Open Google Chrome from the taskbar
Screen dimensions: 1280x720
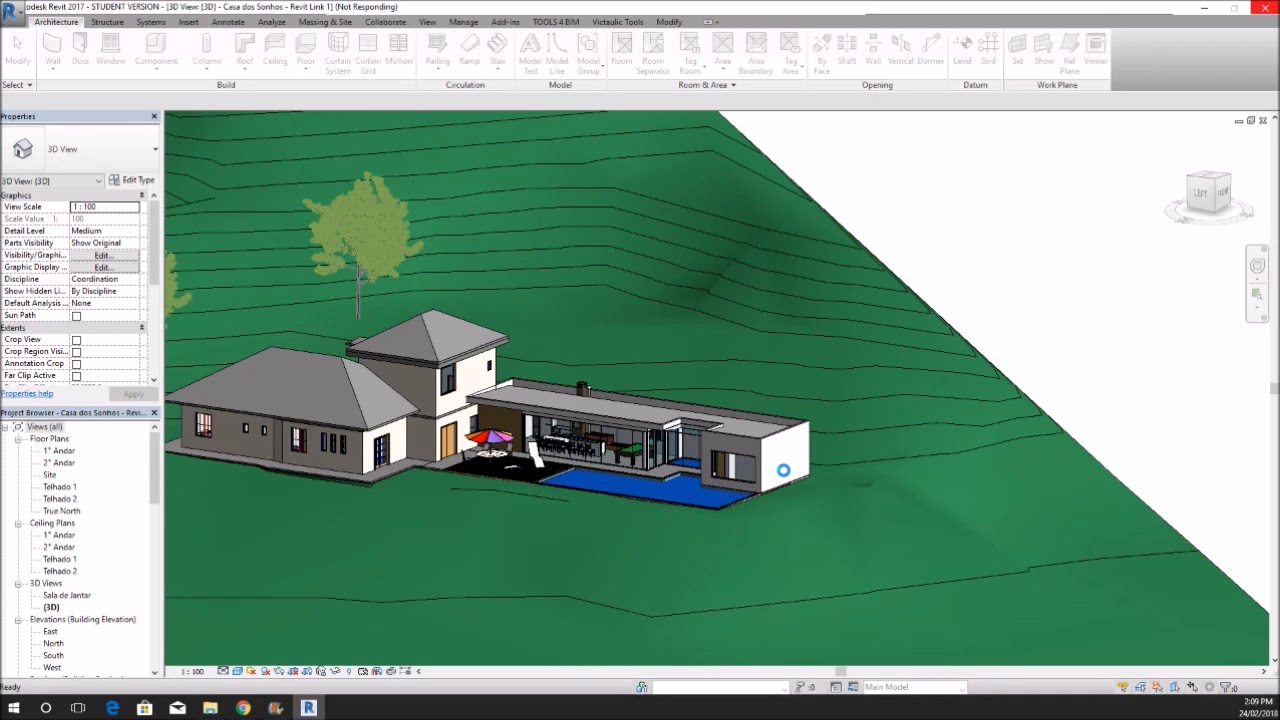243,708
